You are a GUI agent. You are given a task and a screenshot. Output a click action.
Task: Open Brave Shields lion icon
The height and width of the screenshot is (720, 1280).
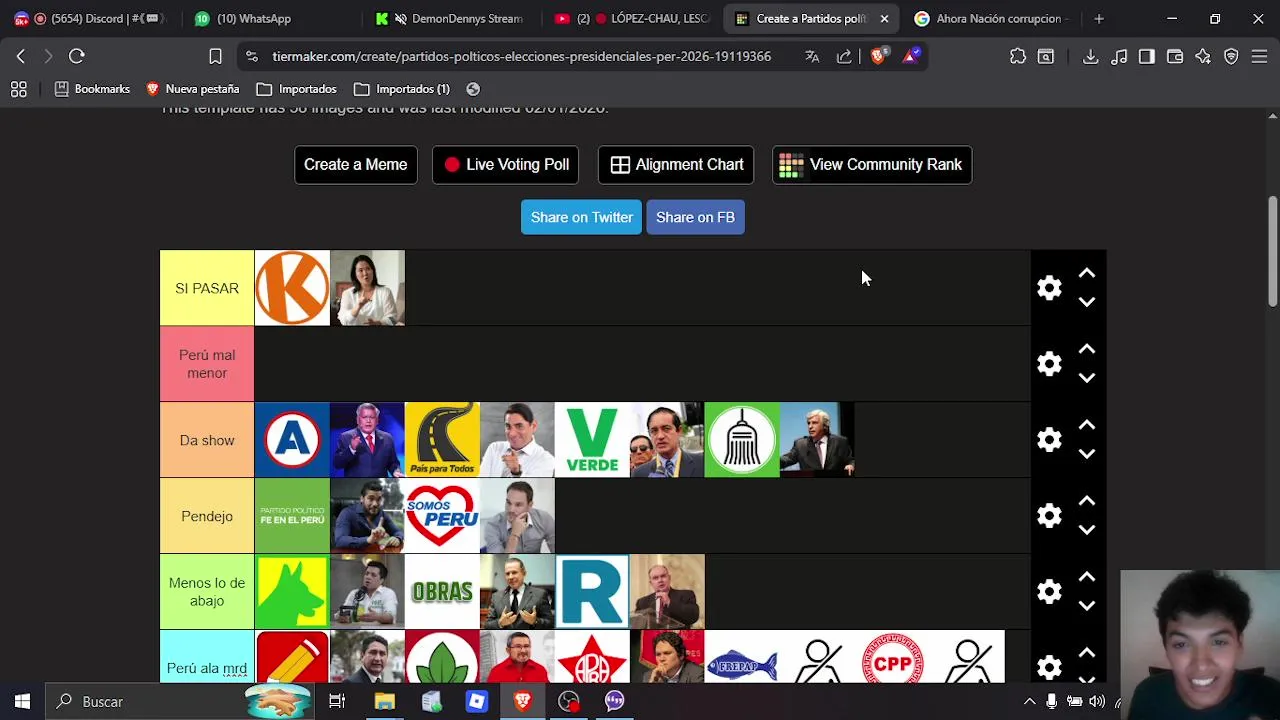[877, 56]
